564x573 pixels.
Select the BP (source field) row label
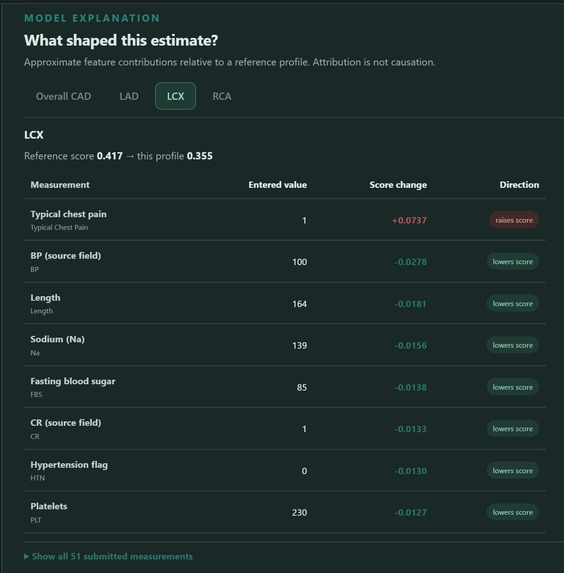[x=66, y=256]
